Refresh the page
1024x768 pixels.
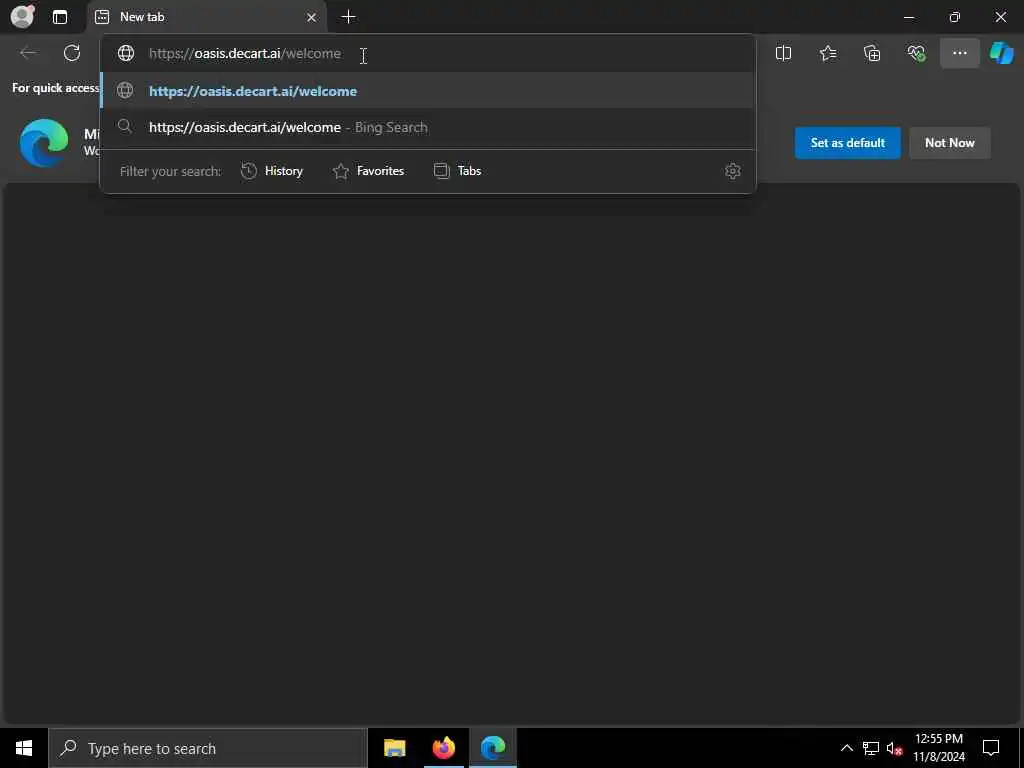(x=72, y=53)
